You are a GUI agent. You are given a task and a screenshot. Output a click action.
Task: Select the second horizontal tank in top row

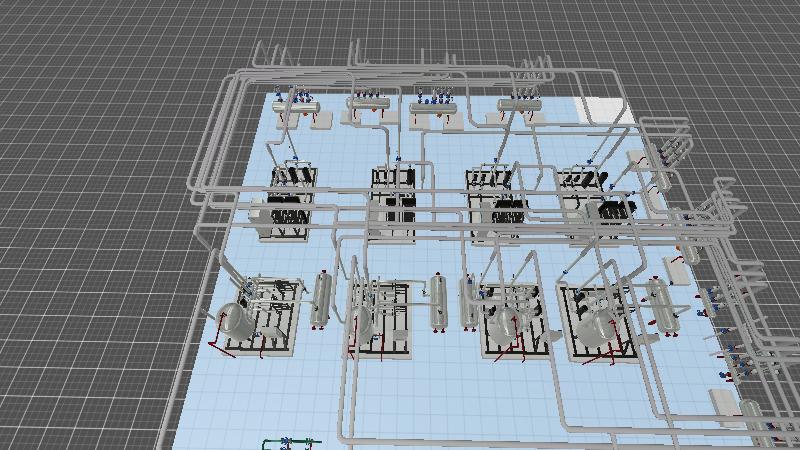point(366,103)
